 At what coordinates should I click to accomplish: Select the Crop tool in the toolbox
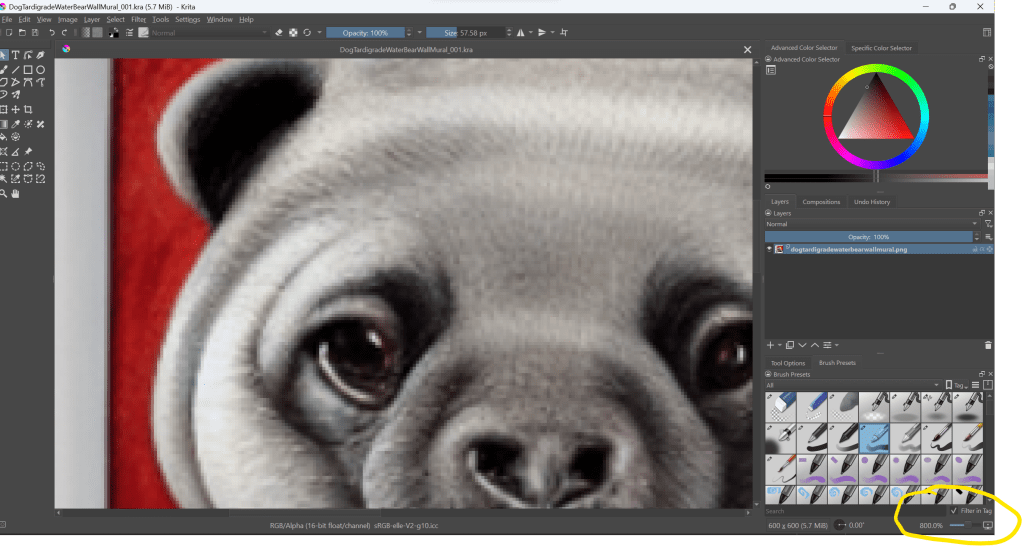click(x=28, y=109)
